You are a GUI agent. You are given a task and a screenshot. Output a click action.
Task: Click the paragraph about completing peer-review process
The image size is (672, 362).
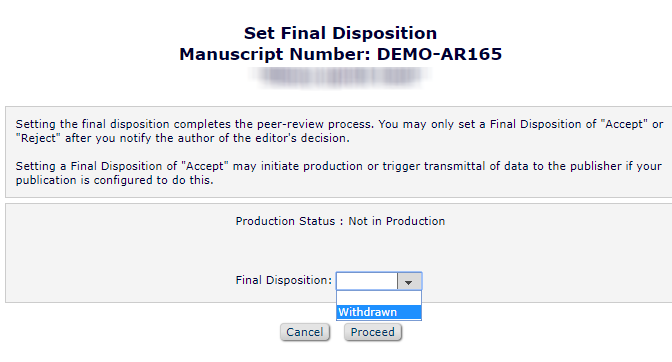(339, 131)
